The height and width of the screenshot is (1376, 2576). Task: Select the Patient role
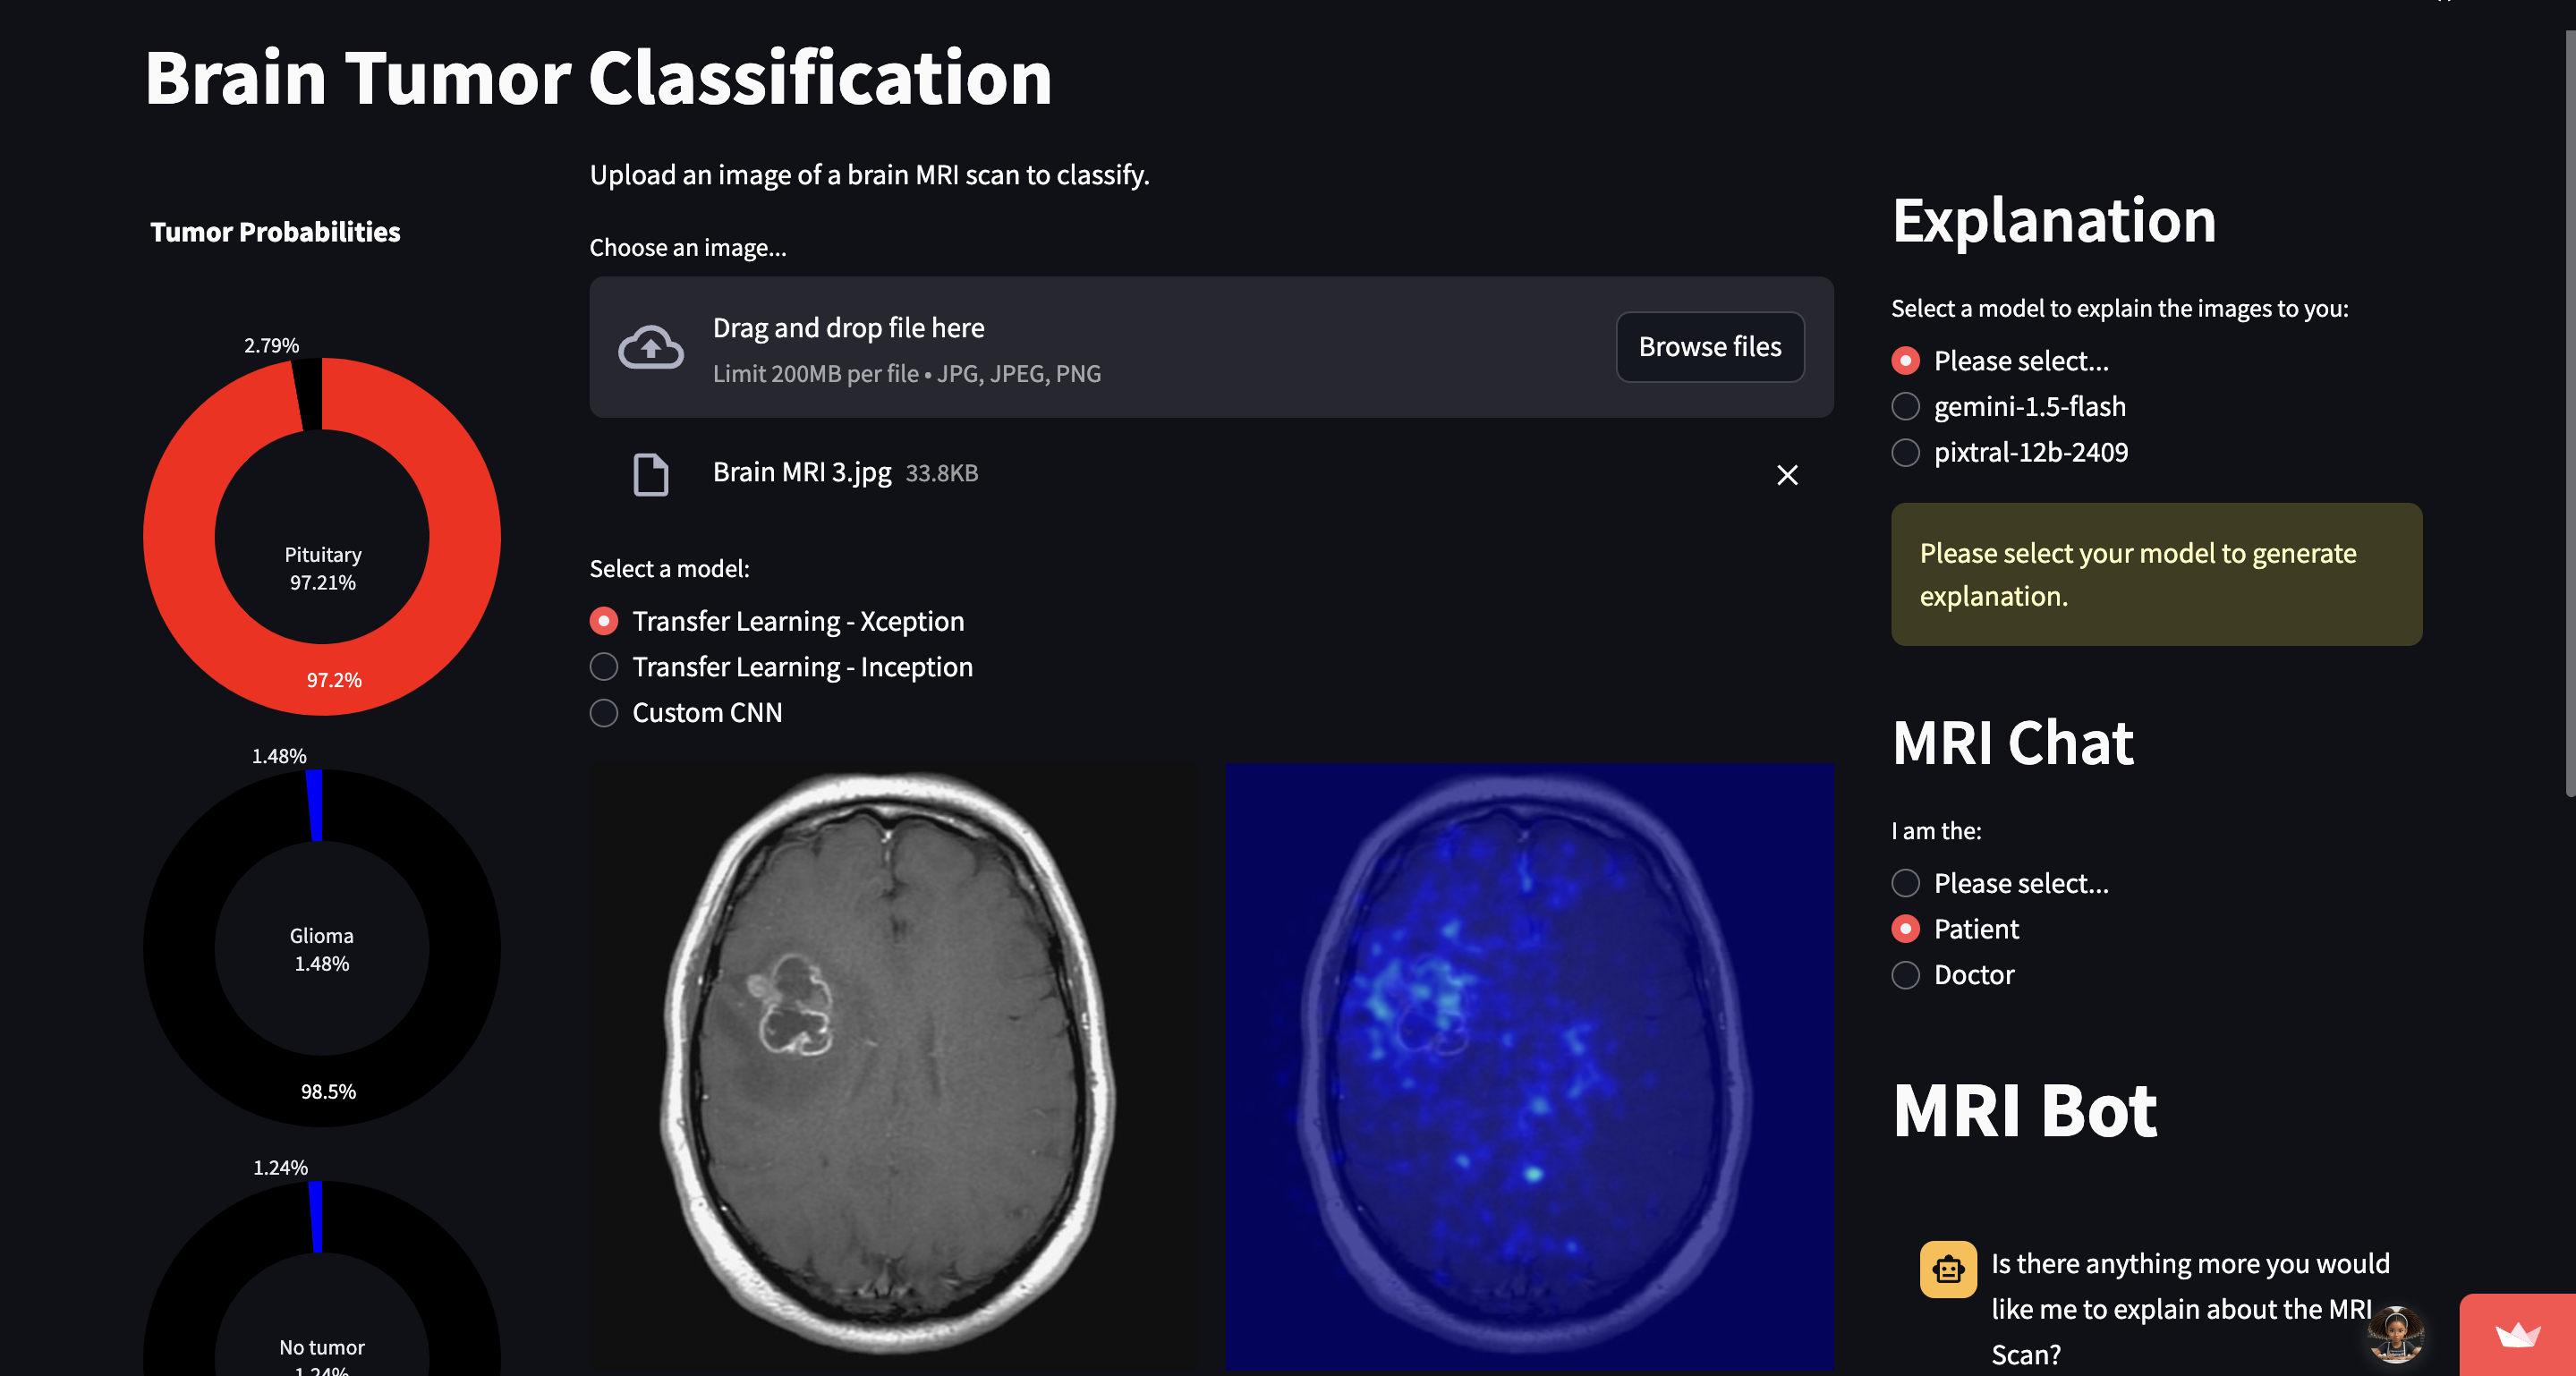(1955, 929)
